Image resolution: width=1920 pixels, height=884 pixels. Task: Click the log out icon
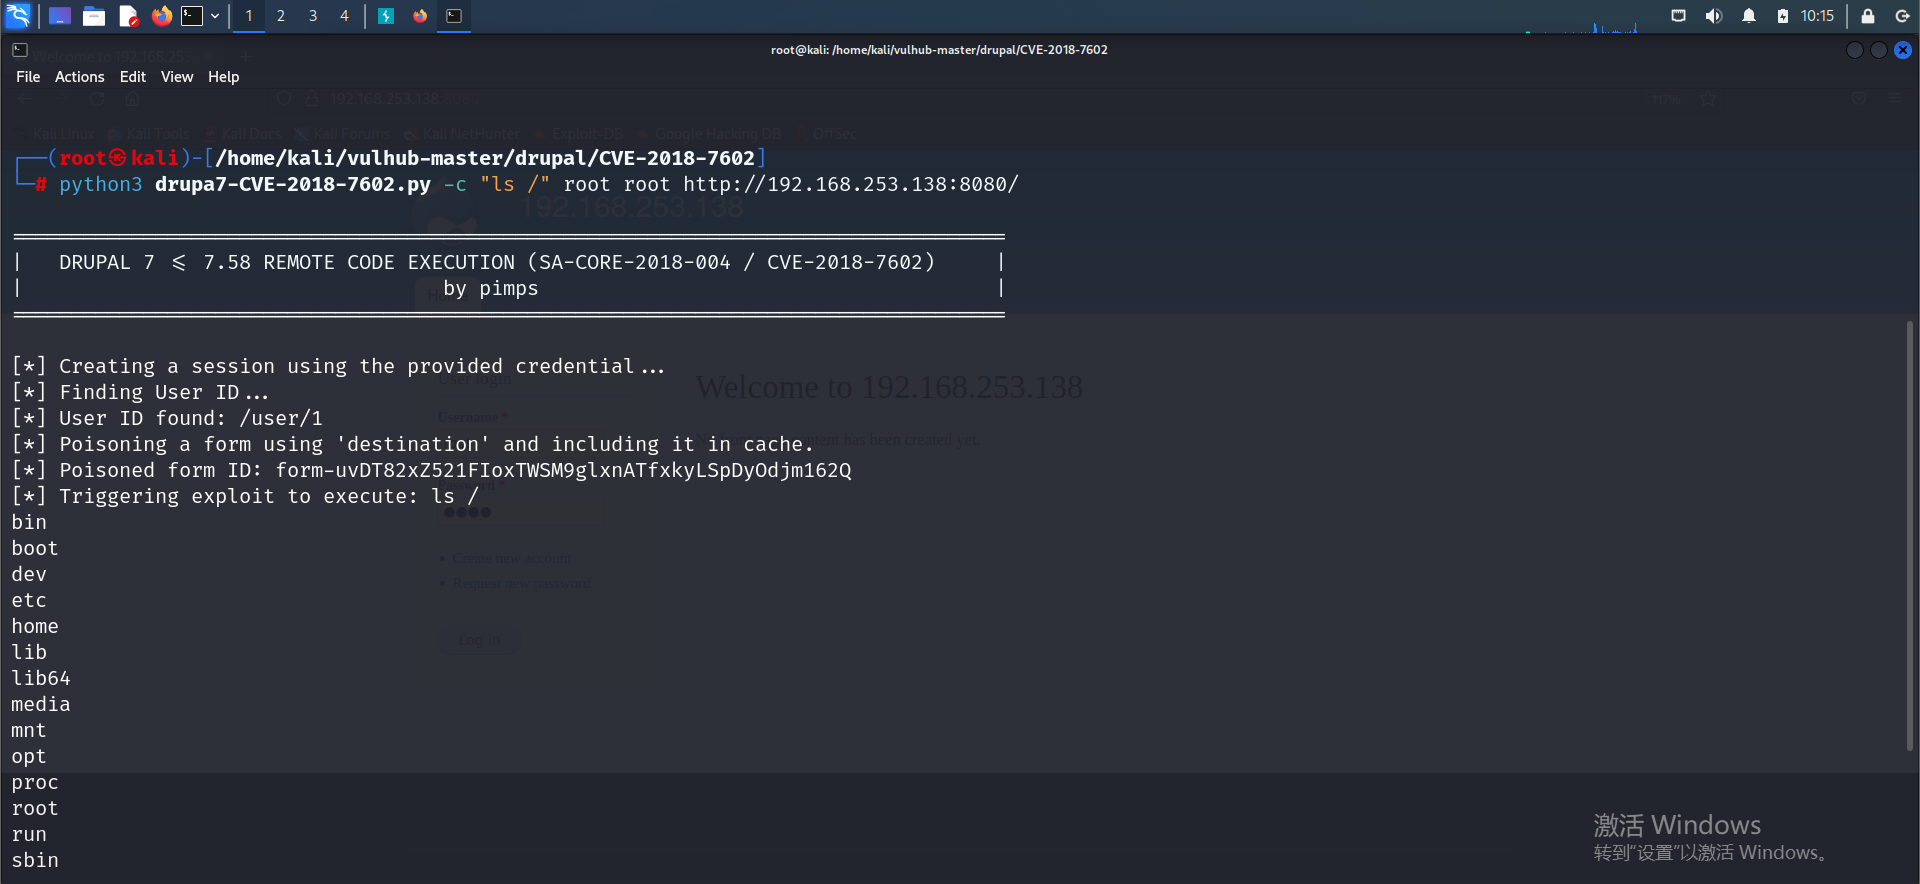tap(1902, 16)
